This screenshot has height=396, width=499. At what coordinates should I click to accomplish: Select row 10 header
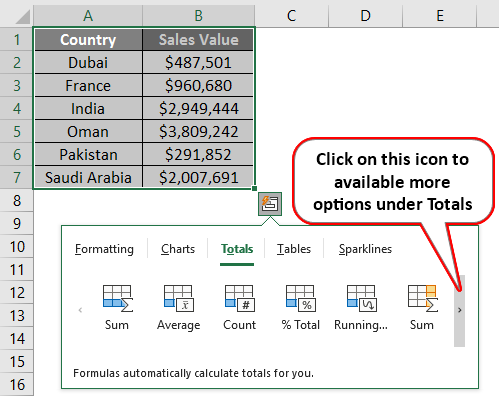[x=17, y=247]
